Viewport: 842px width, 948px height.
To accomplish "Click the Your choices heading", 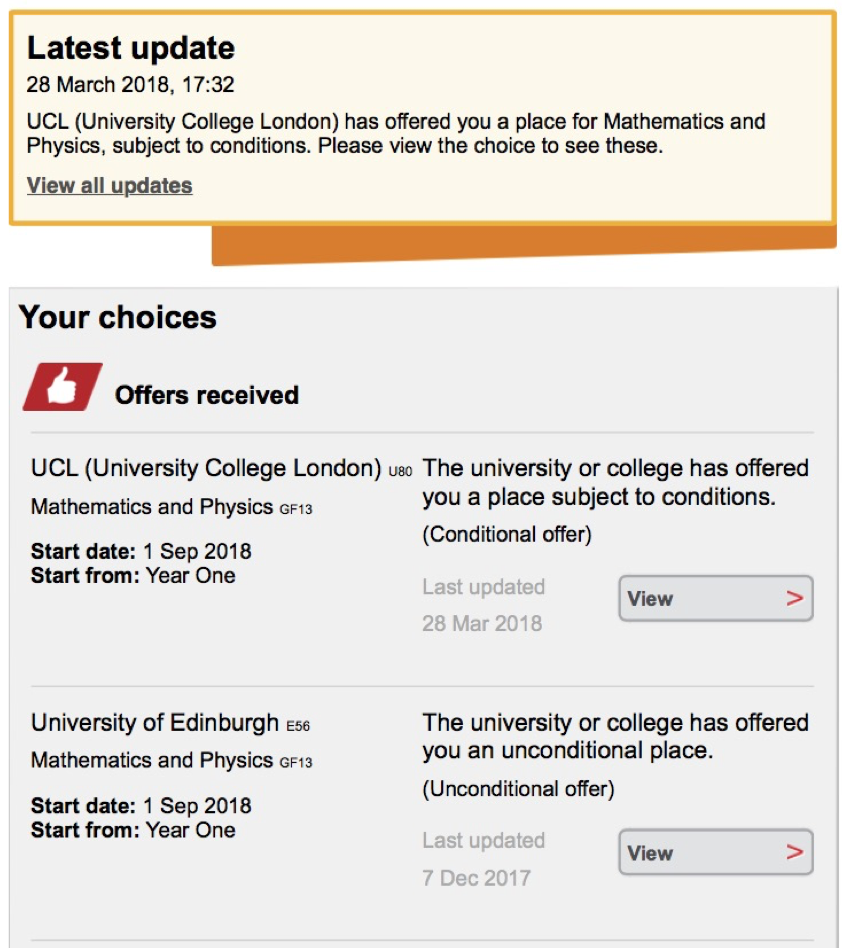I will (118, 317).
